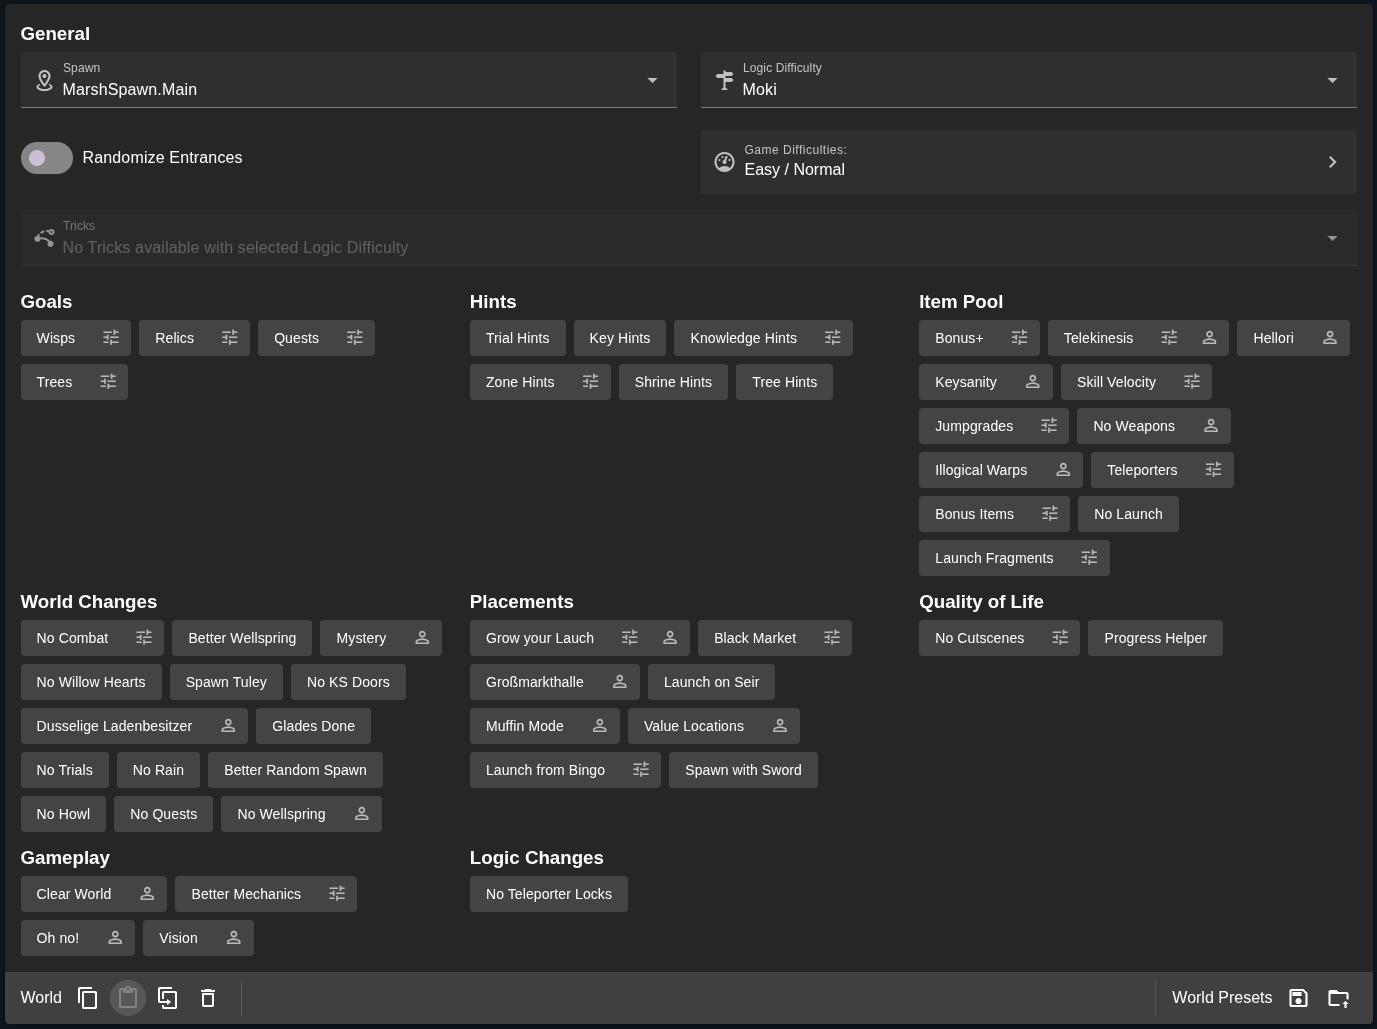Toggle the No Howl chip

tap(63, 814)
